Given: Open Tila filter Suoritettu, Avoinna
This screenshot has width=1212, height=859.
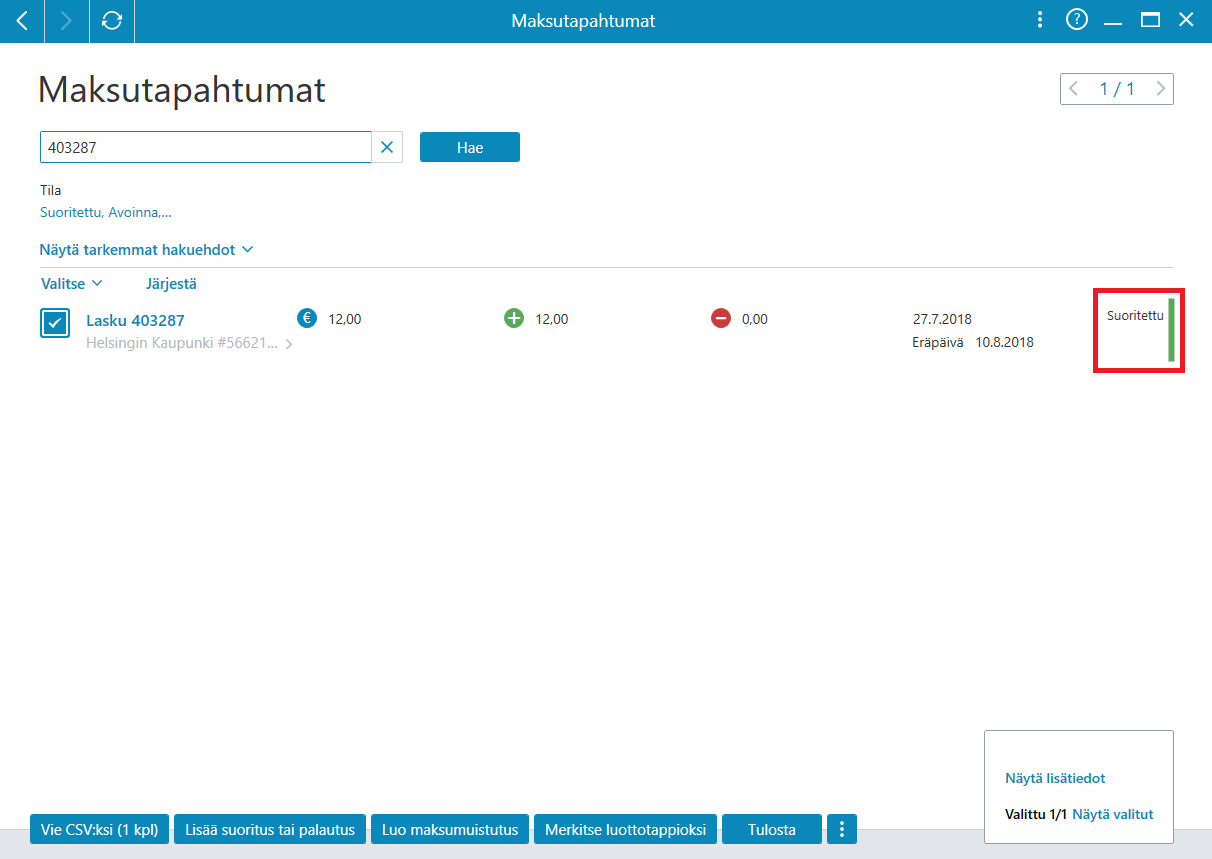Looking at the screenshot, I should (x=106, y=212).
